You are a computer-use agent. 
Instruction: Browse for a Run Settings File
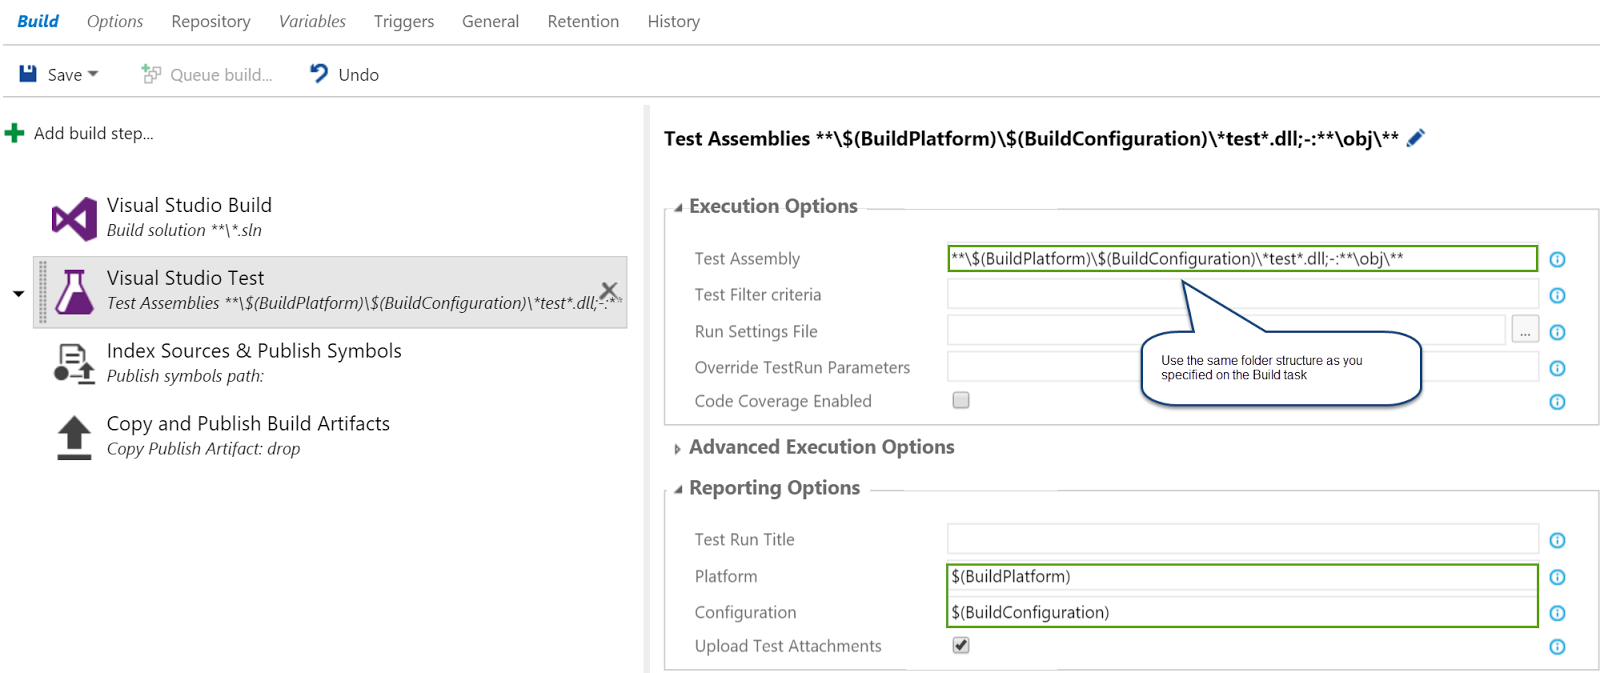coord(1525,331)
